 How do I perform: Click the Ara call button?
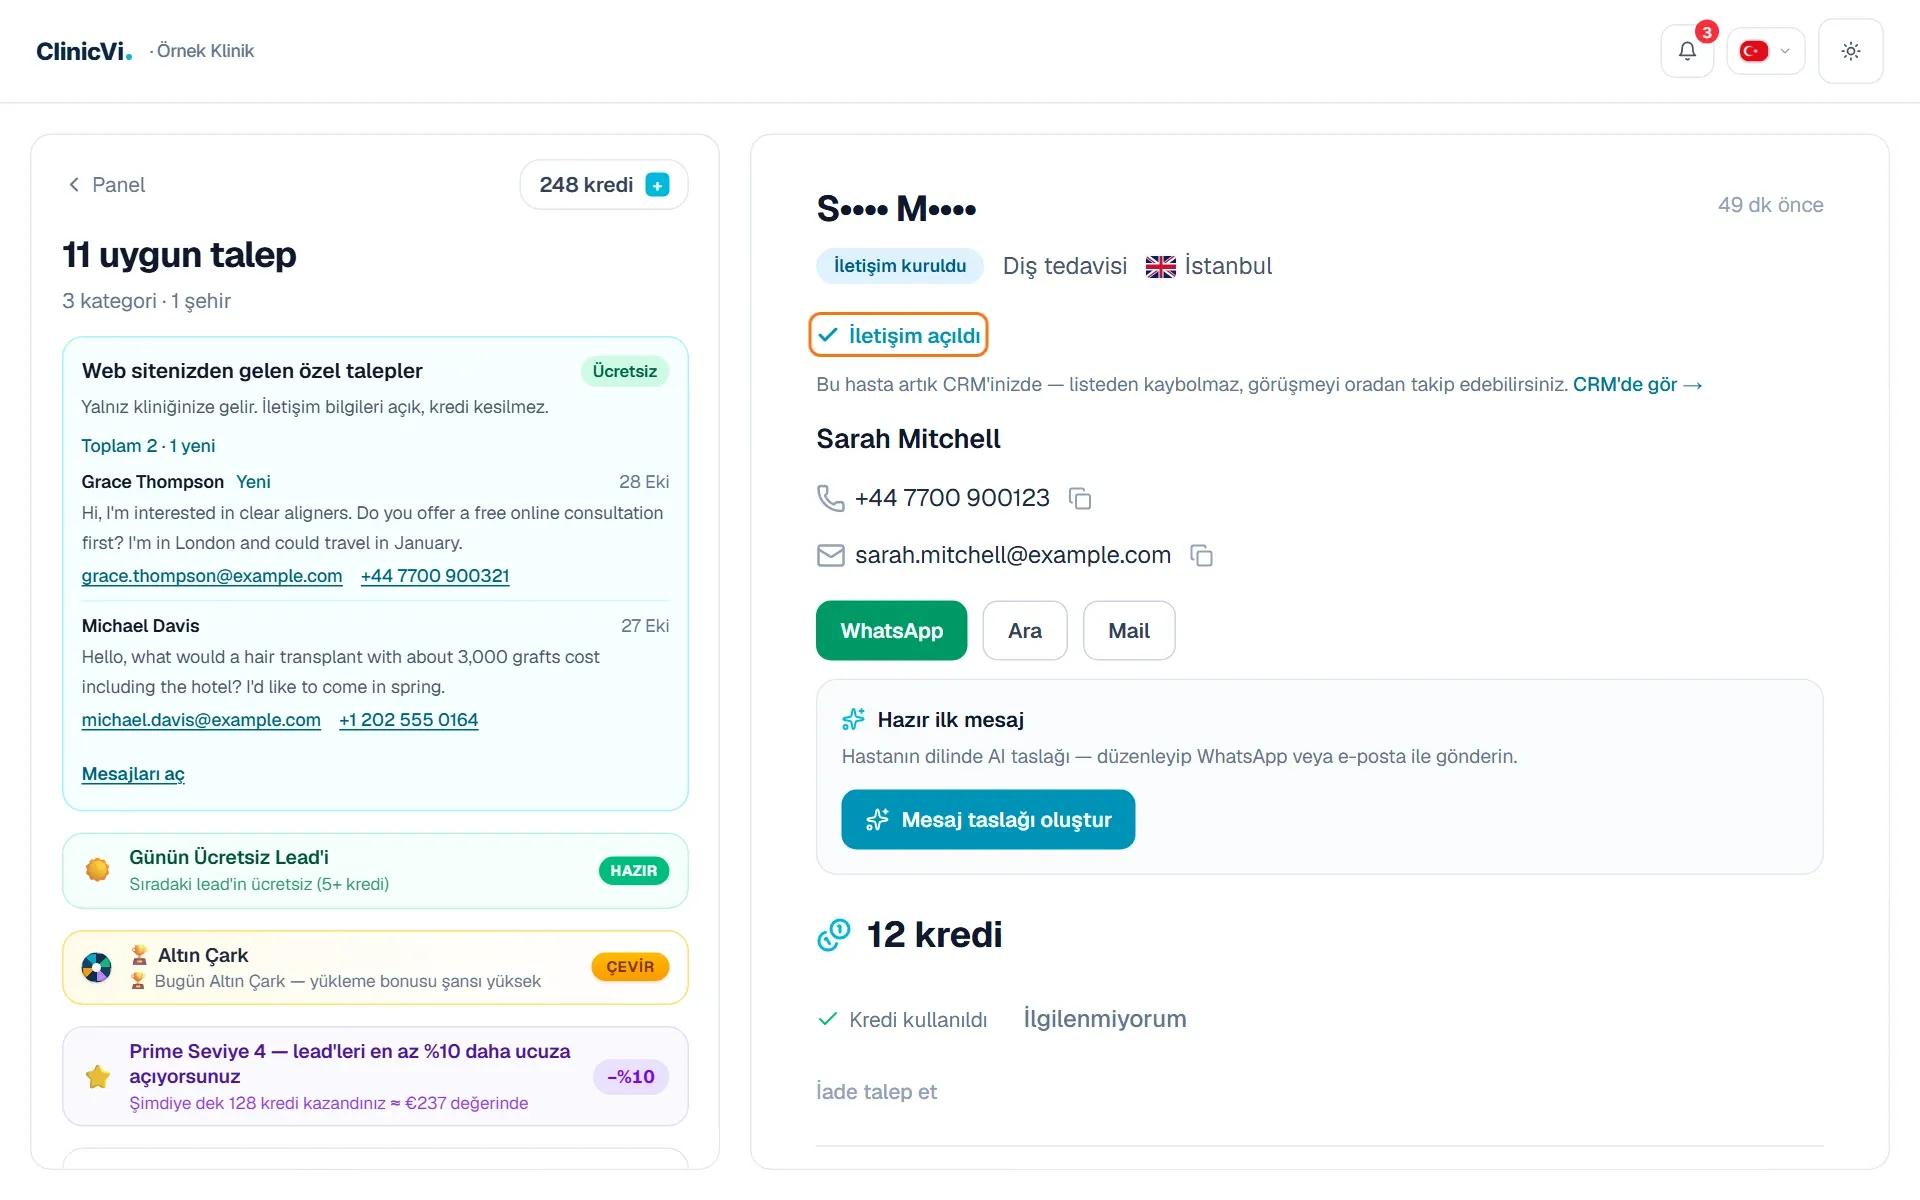(x=1025, y=631)
